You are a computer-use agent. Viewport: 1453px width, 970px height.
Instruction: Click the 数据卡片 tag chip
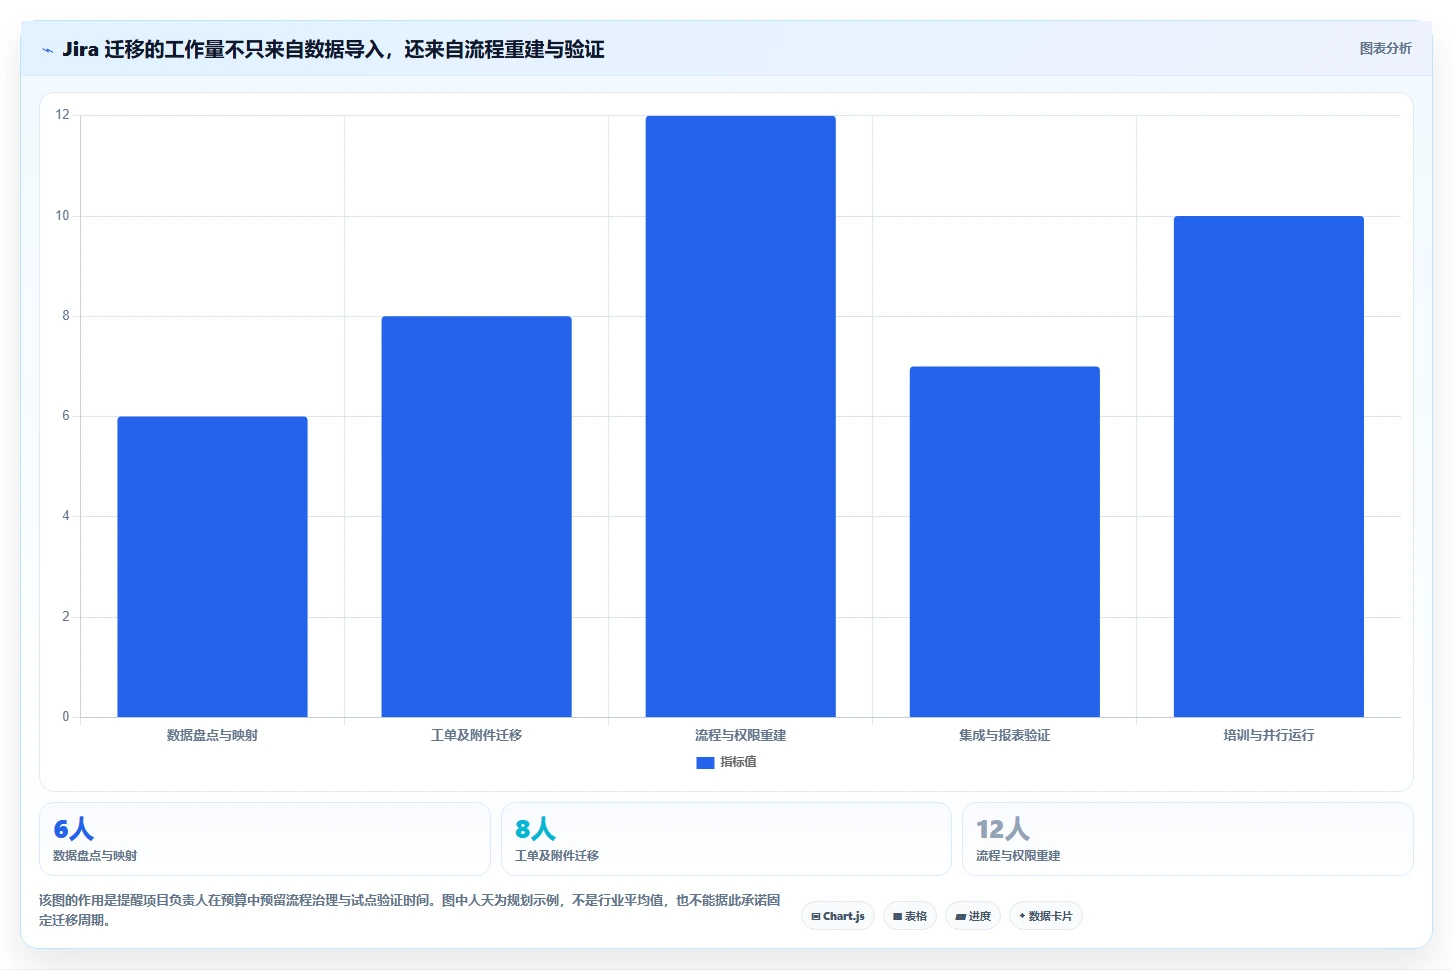coord(1046,916)
